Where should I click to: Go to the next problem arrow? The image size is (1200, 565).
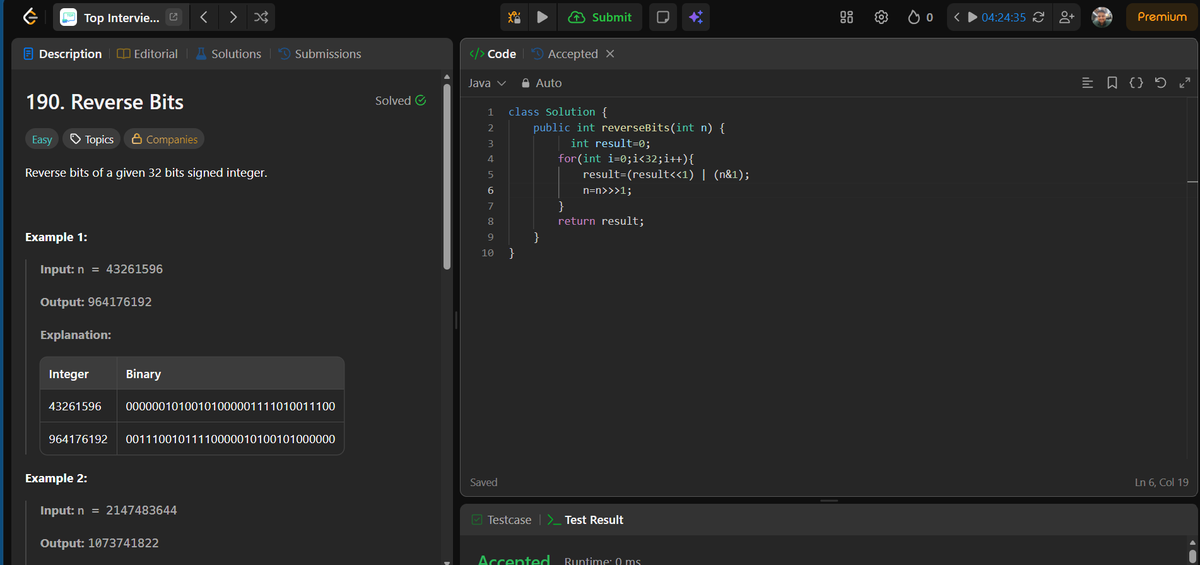pos(233,17)
